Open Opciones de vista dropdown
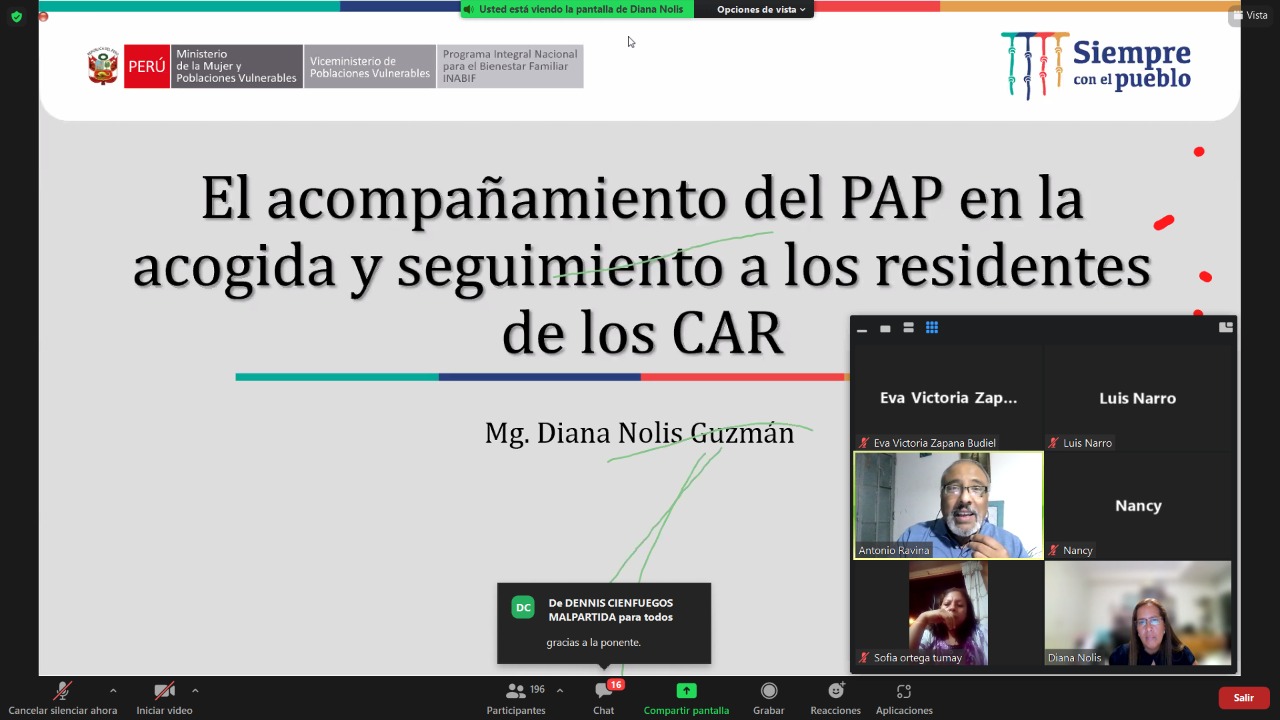Screen dimensions: 1280x720 (x=761, y=9)
